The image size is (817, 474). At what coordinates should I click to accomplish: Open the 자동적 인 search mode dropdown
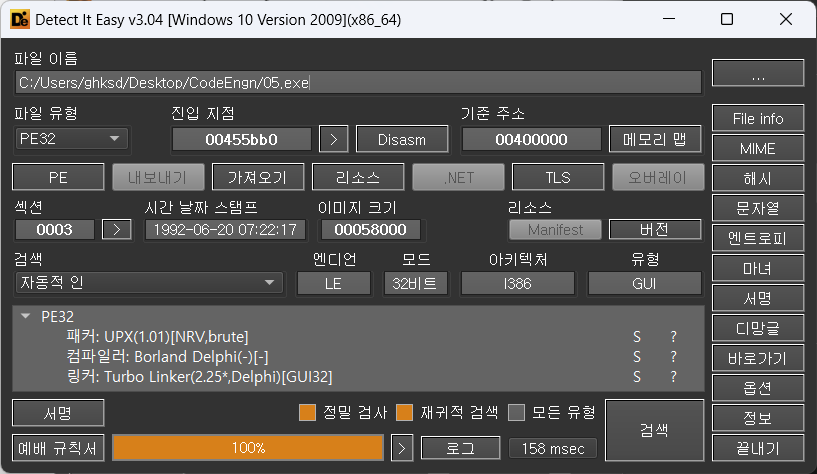pos(150,283)
